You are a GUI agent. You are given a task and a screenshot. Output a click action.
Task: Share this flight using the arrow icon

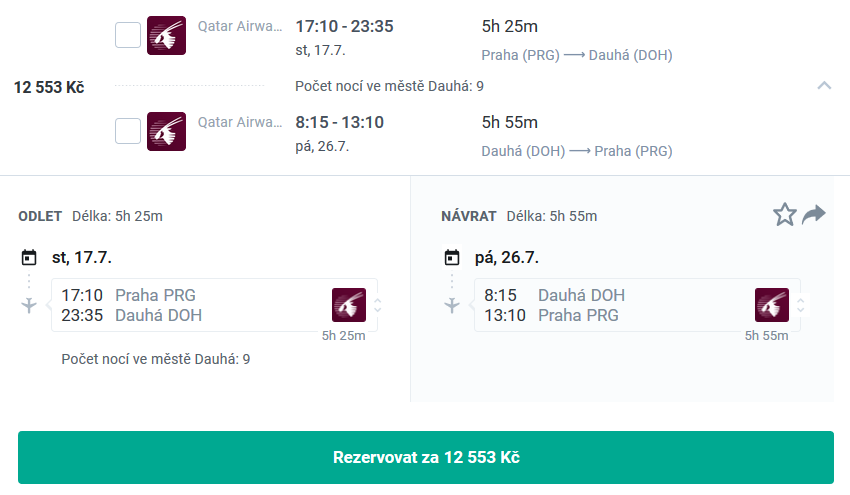[x=814, y=215]
